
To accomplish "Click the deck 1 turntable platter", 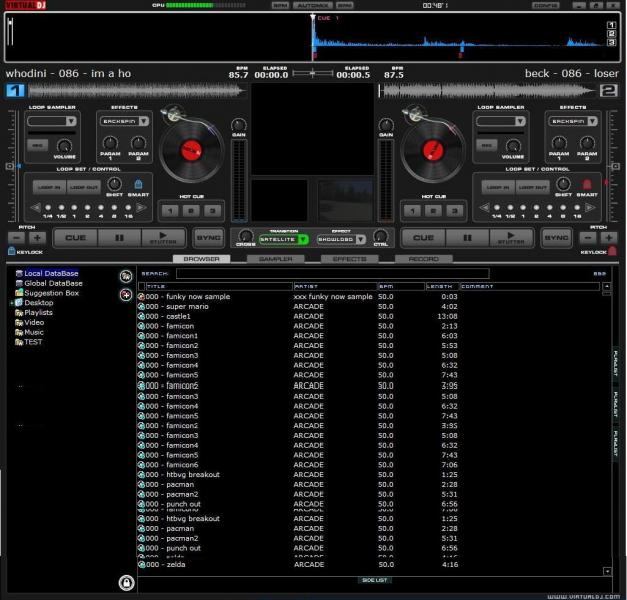I will click(x=191, y=151).
